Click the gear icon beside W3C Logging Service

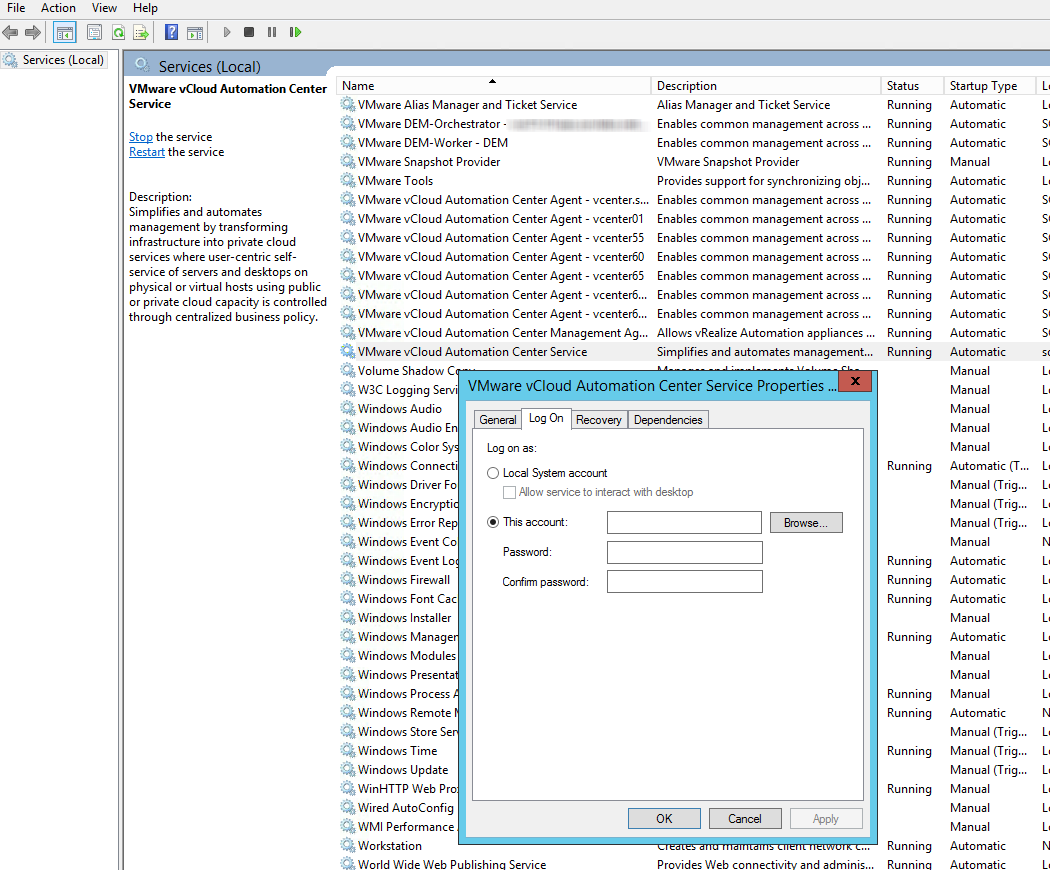coord(348,389)
